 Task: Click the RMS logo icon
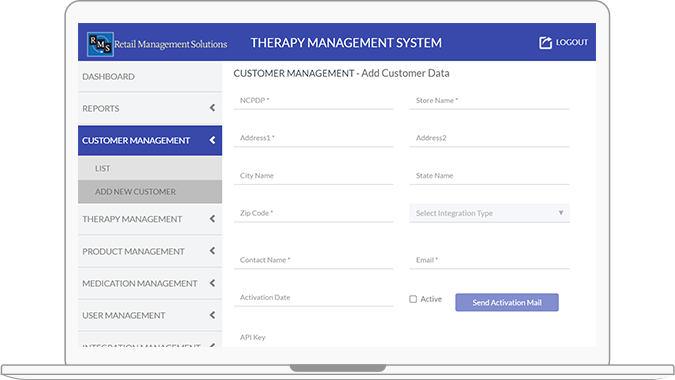pos(100,44)
